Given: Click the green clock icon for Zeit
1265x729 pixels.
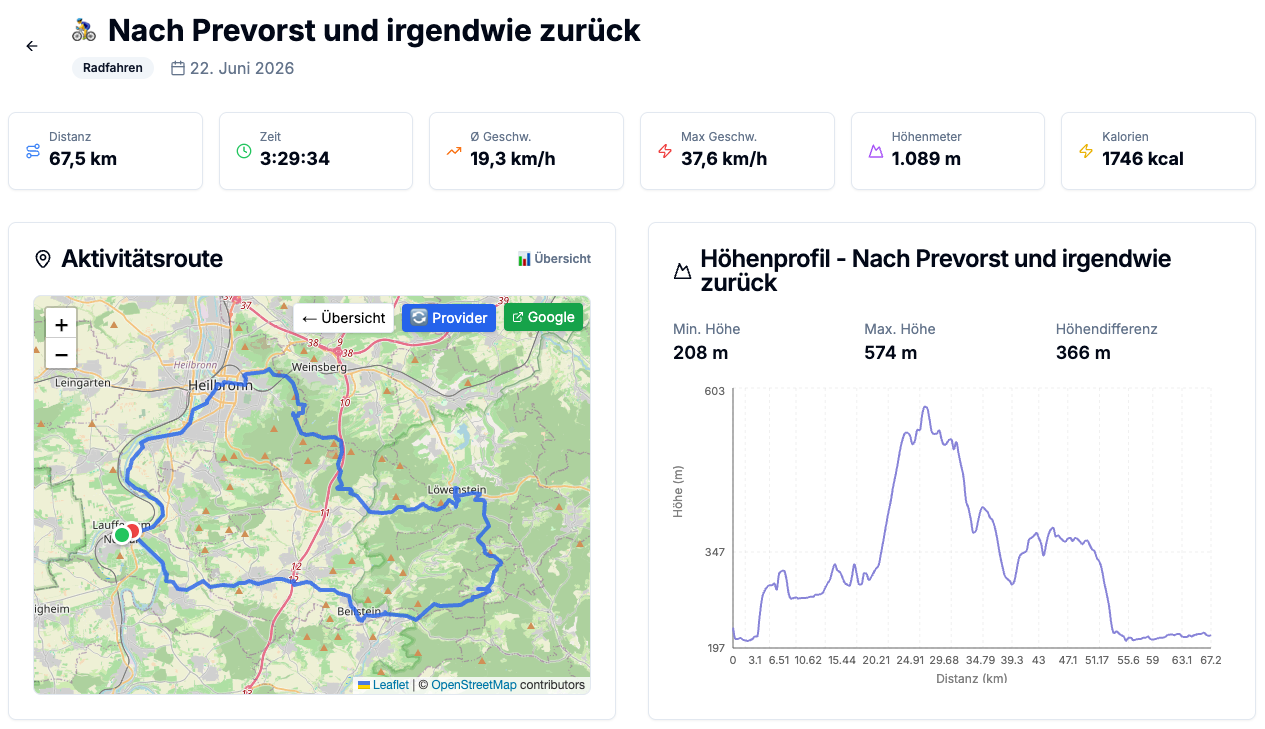Looking at the screenshot, I should [244, 151].
